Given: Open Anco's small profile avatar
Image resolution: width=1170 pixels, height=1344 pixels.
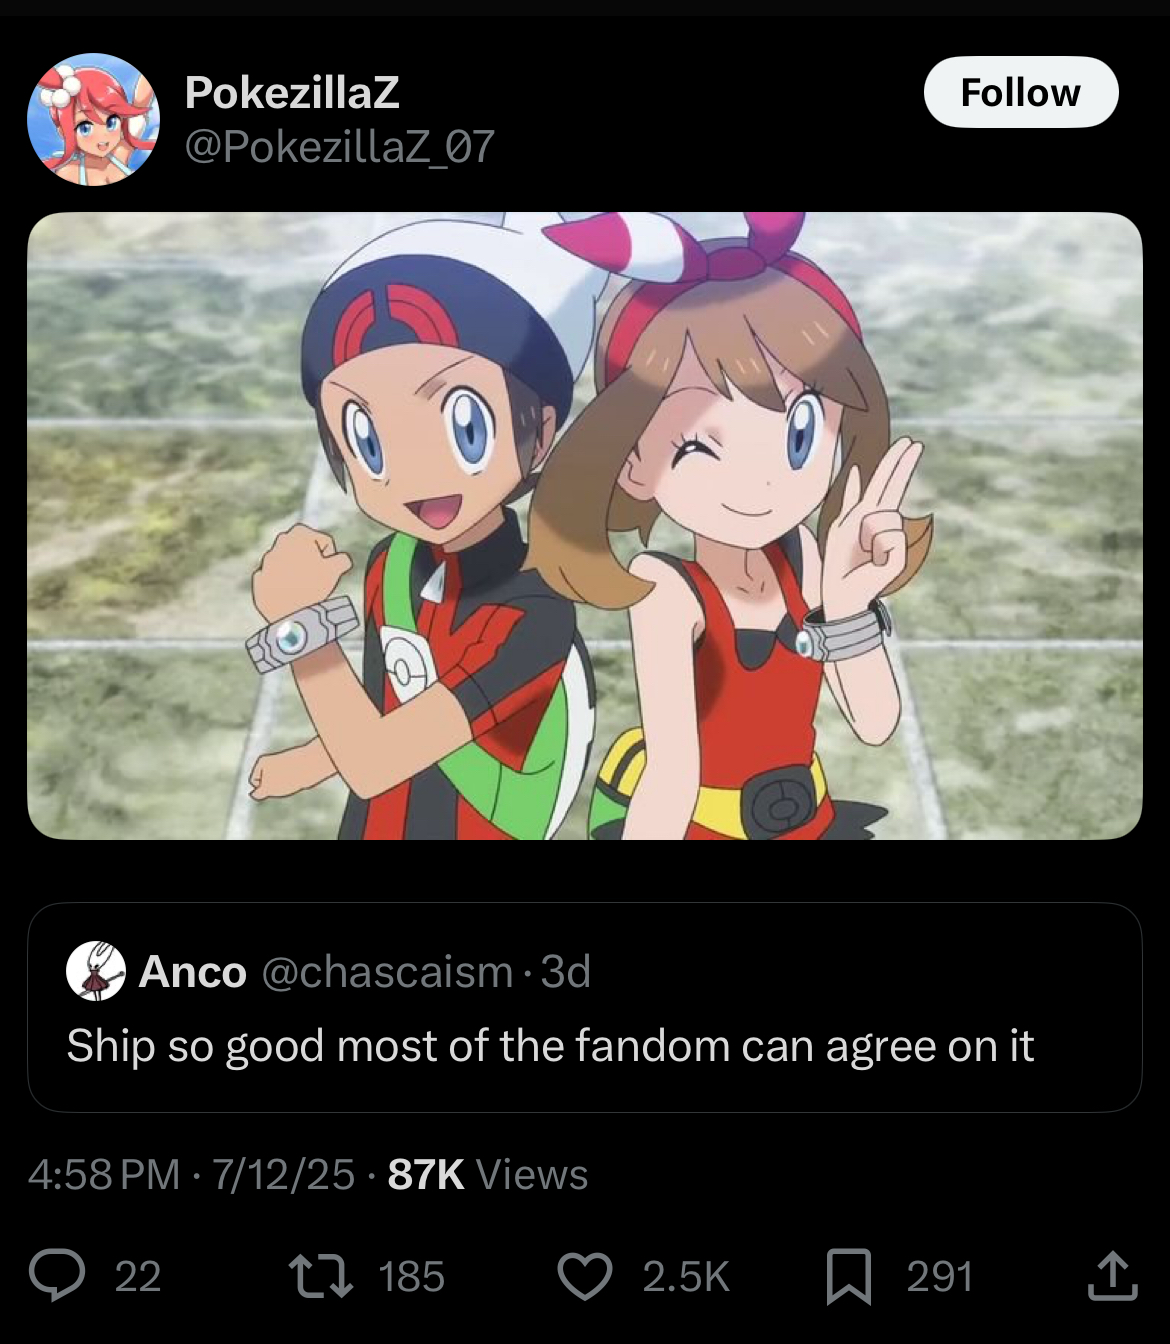Looking at the screenshot, I should 96,971.
